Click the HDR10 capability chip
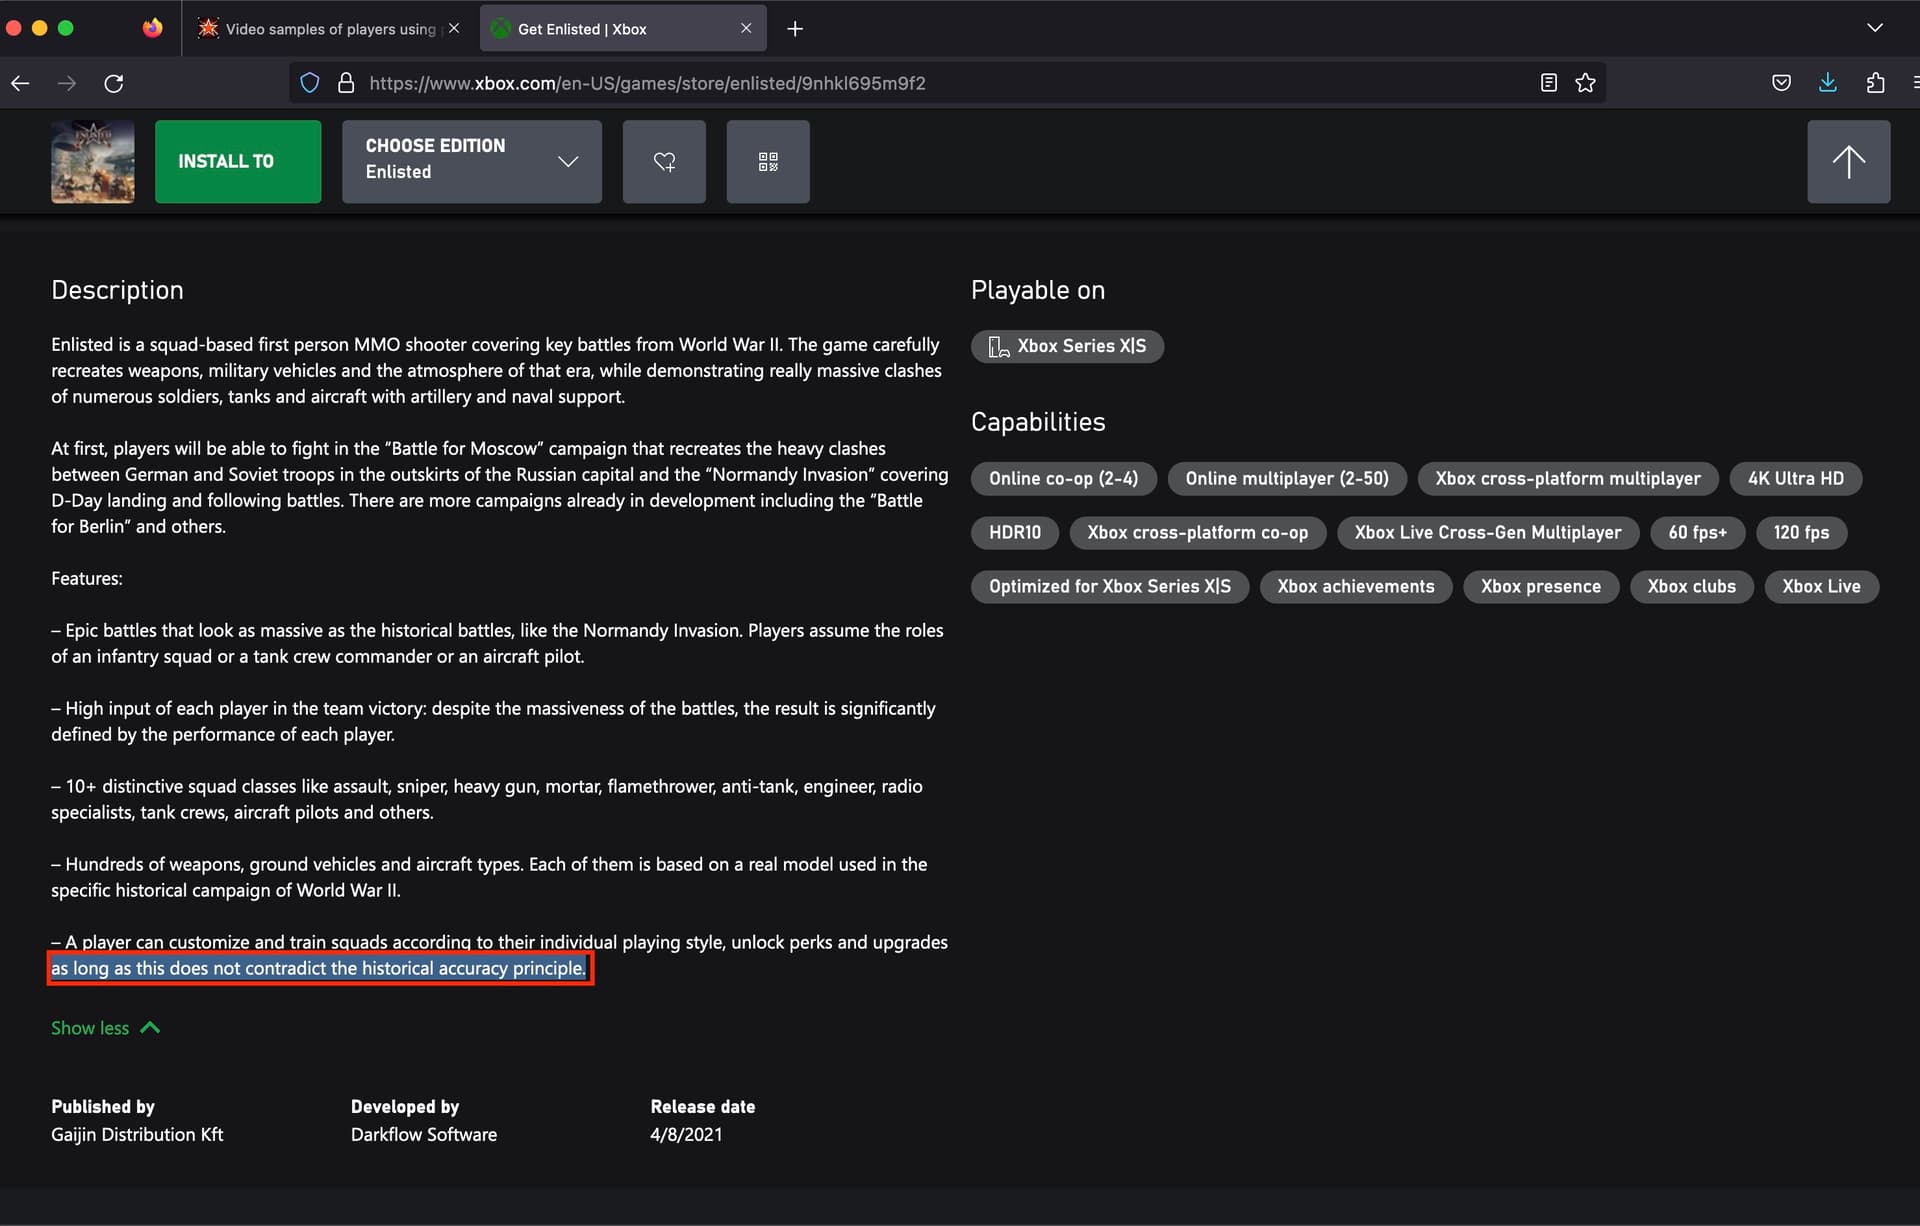 1015,532
